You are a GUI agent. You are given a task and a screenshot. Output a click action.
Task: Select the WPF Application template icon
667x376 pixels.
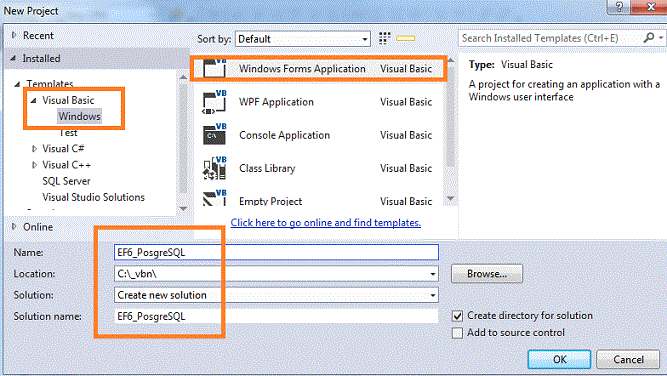[x=214, y=102]
